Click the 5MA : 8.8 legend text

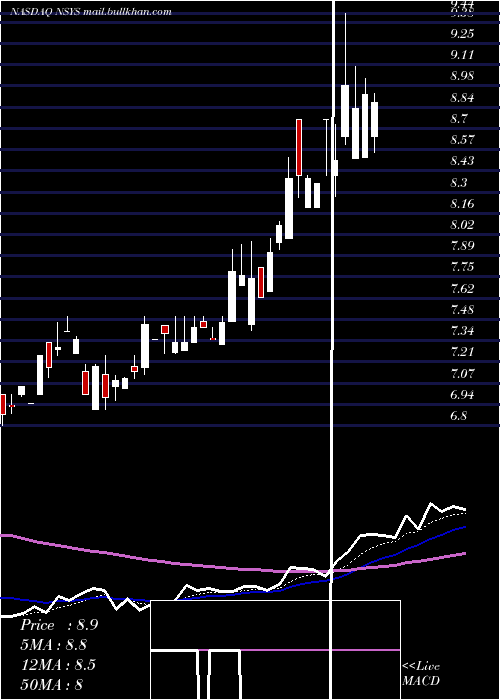[x=54, y=645]
